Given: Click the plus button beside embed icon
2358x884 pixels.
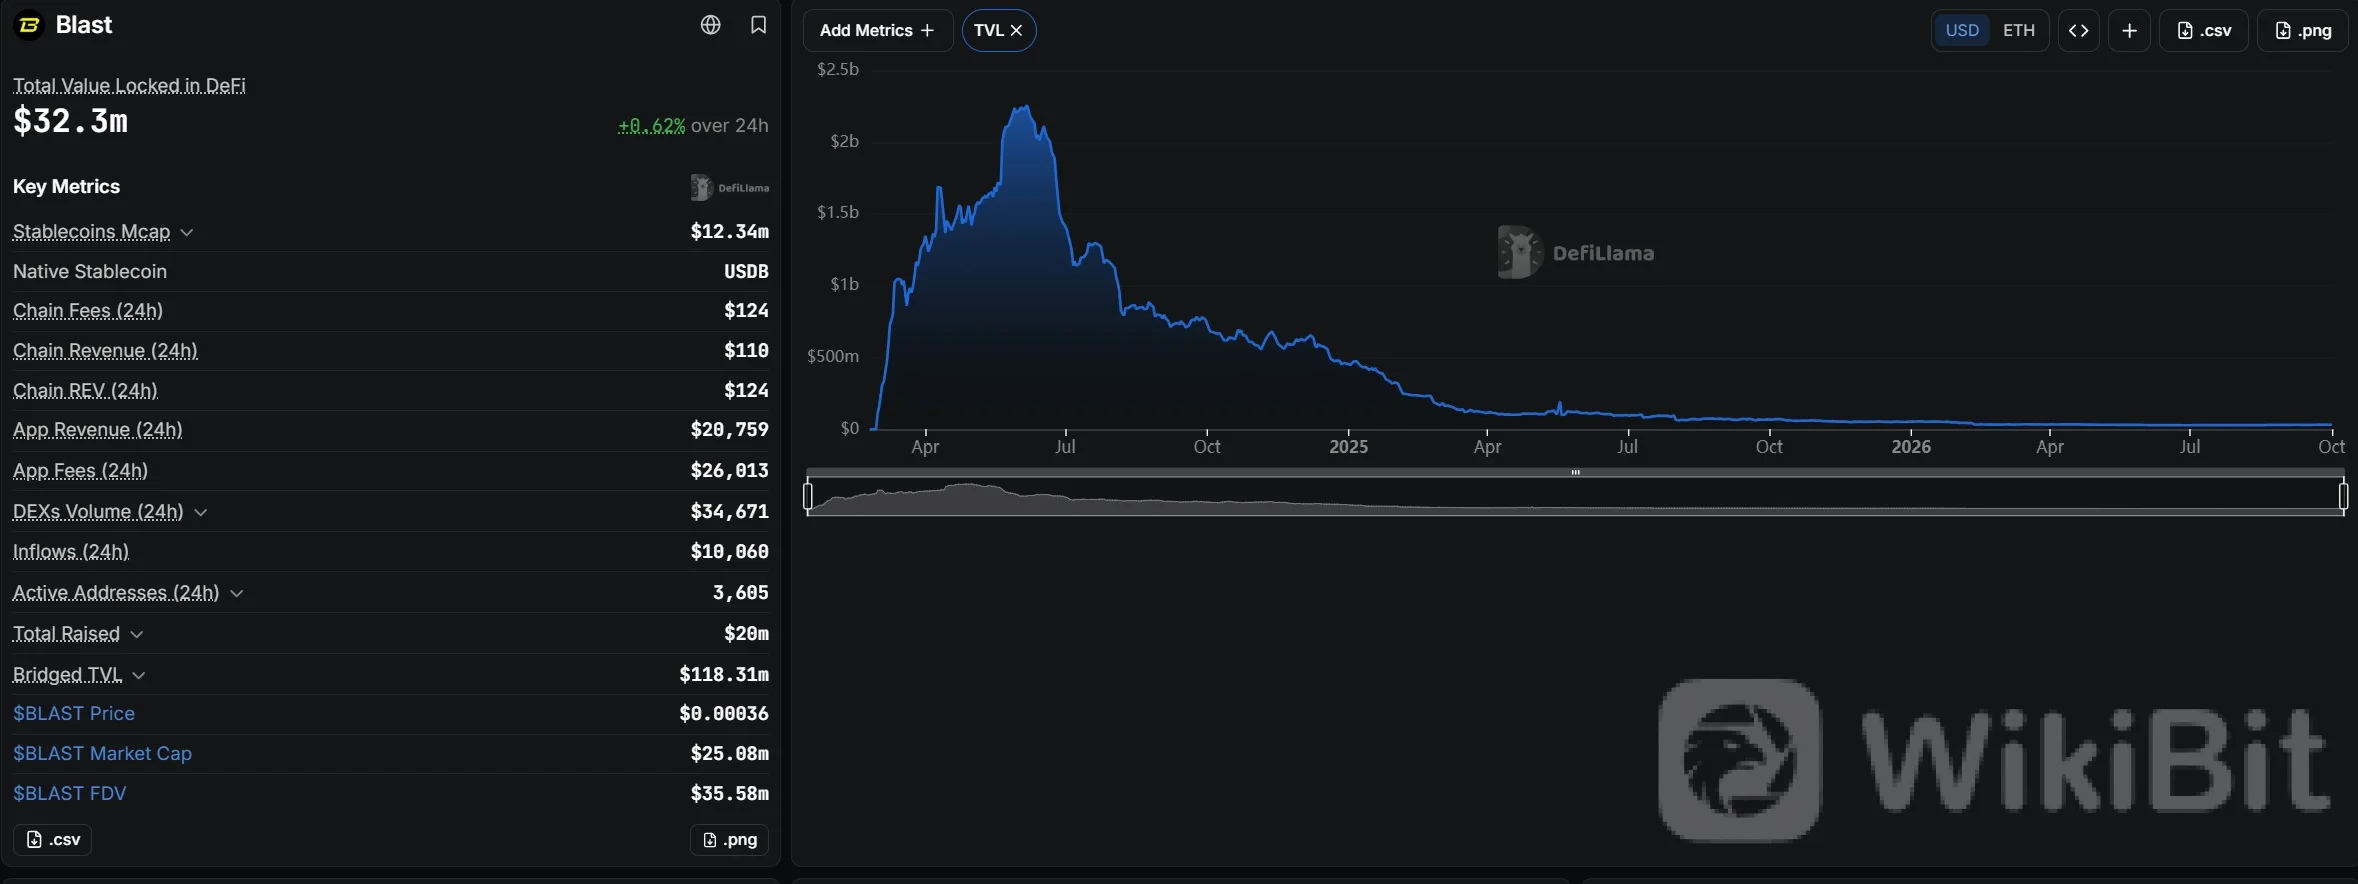Looking at the screenshot, I should pyautogui.click(x=2130, y=30).
